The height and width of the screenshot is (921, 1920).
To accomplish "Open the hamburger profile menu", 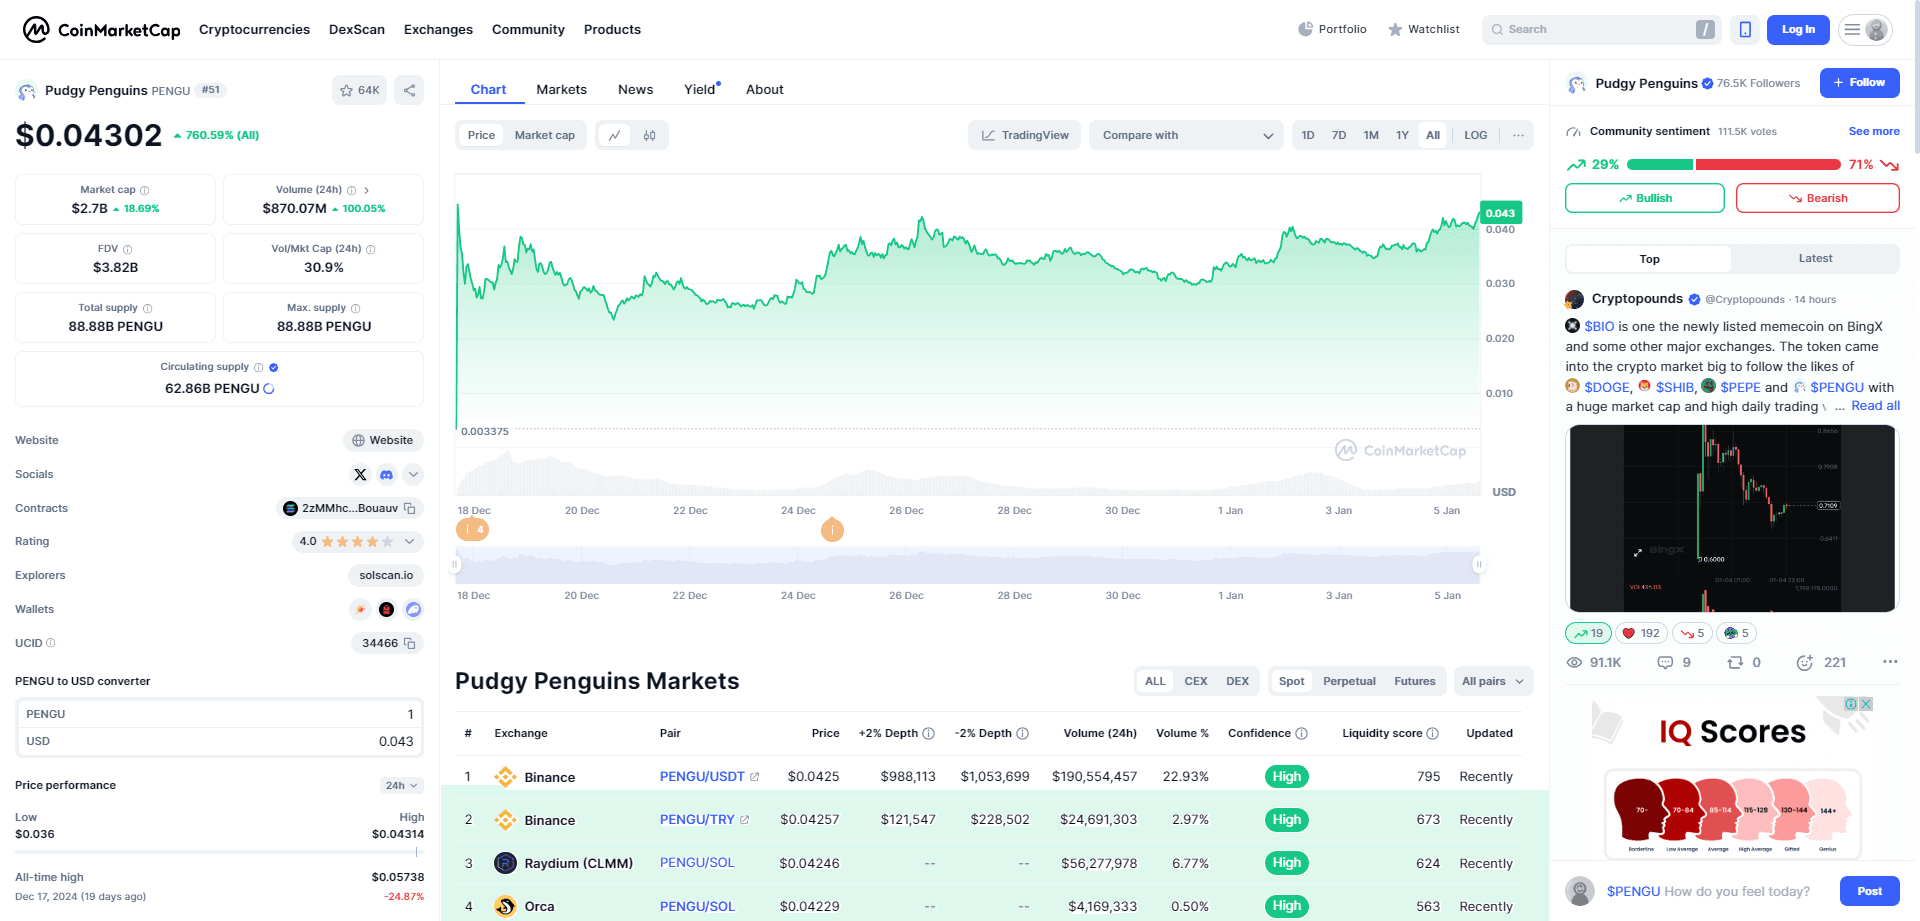I will pyautogui.click(x=1865, y=30).
